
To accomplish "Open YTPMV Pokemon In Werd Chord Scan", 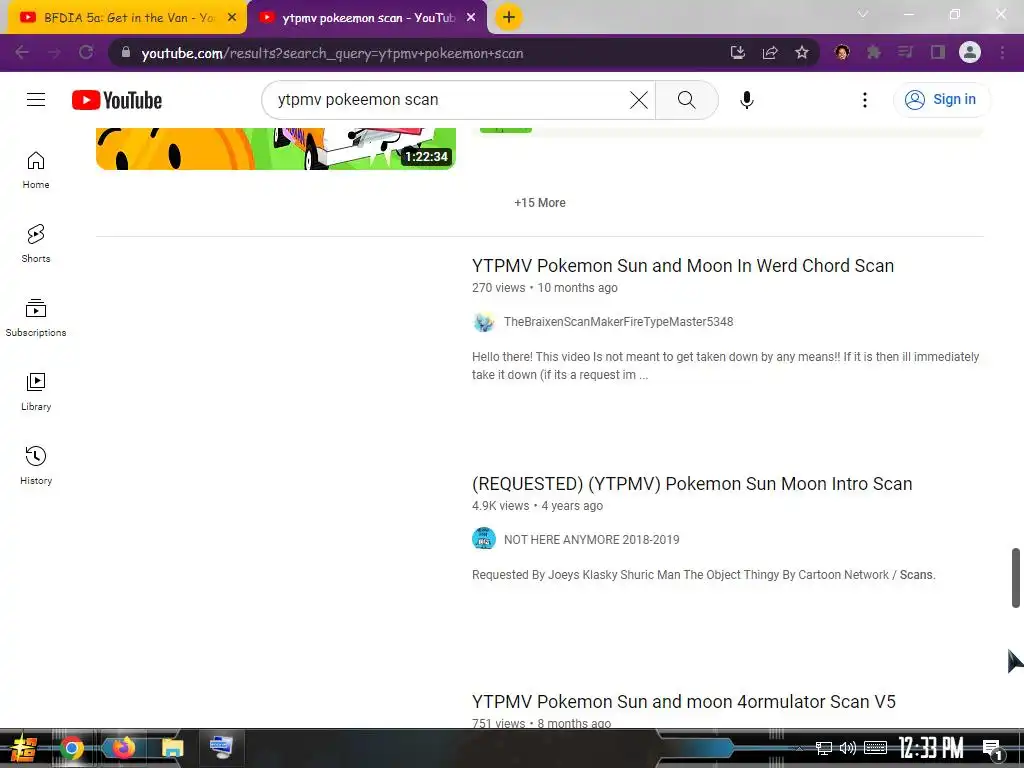I will click(x=682, y=266).
